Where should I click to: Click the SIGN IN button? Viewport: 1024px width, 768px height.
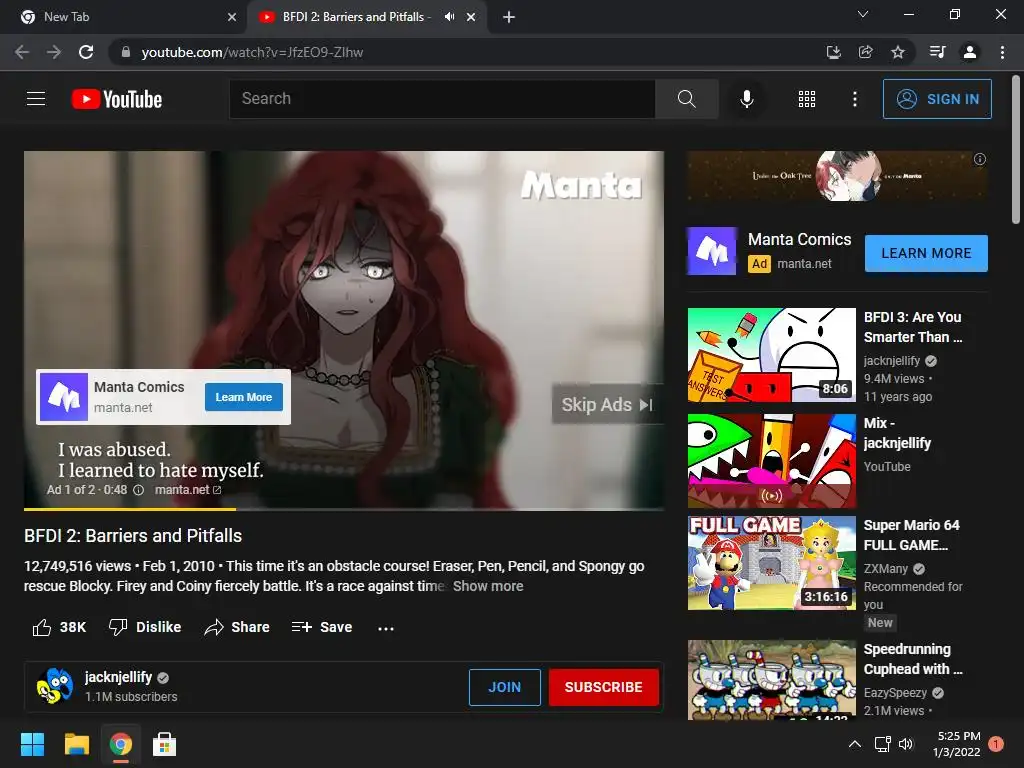point(937,99)
